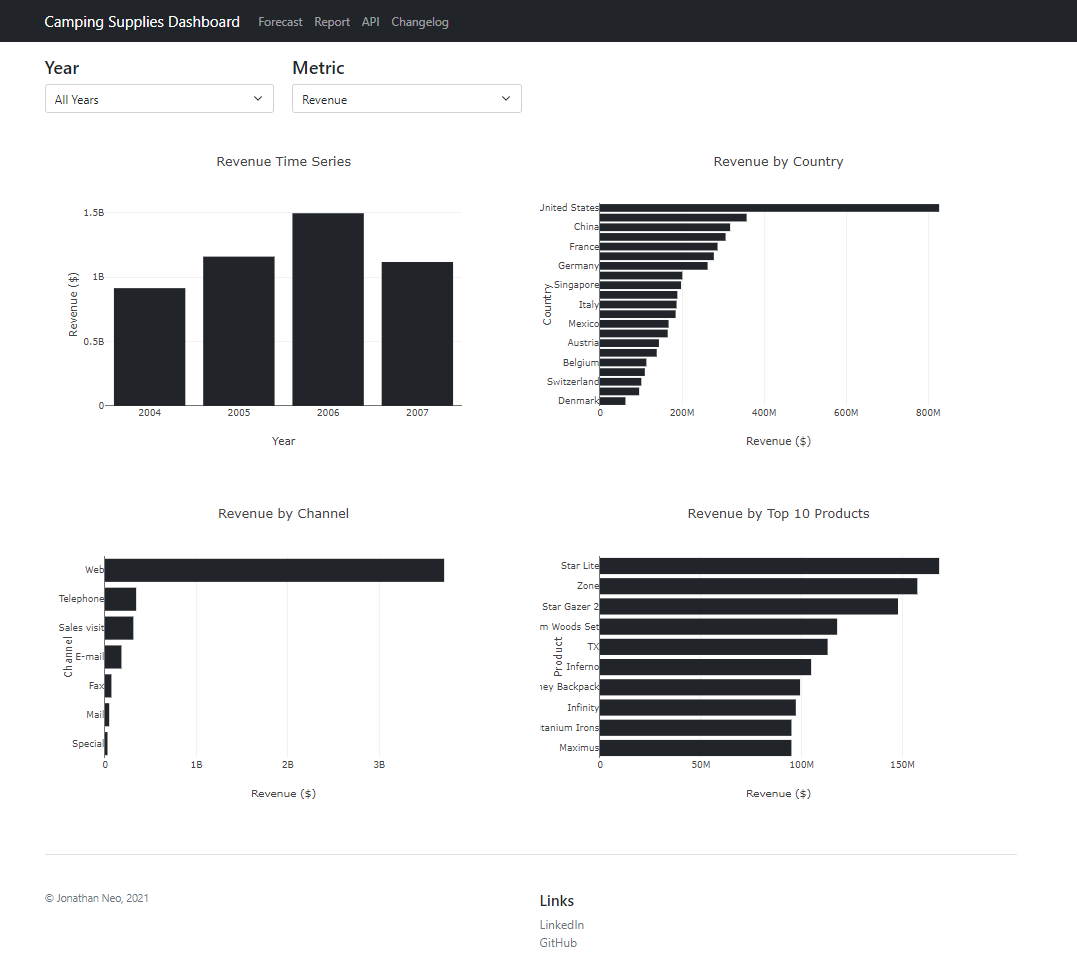Image resolution: width=1077 pixels, height=964 pixels.
Task: Select the 2006 bar in time series
Action: pyautogui.click(x=328, y=309)
